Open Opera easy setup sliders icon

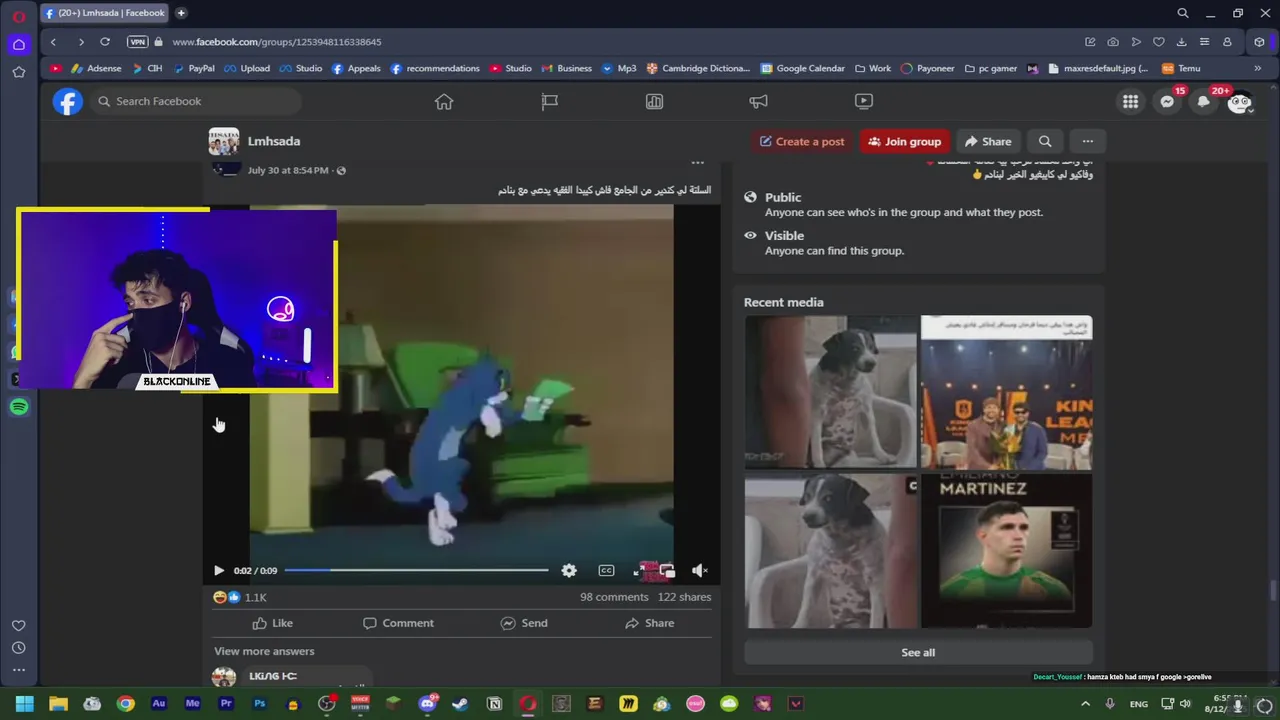(1205, 42)
